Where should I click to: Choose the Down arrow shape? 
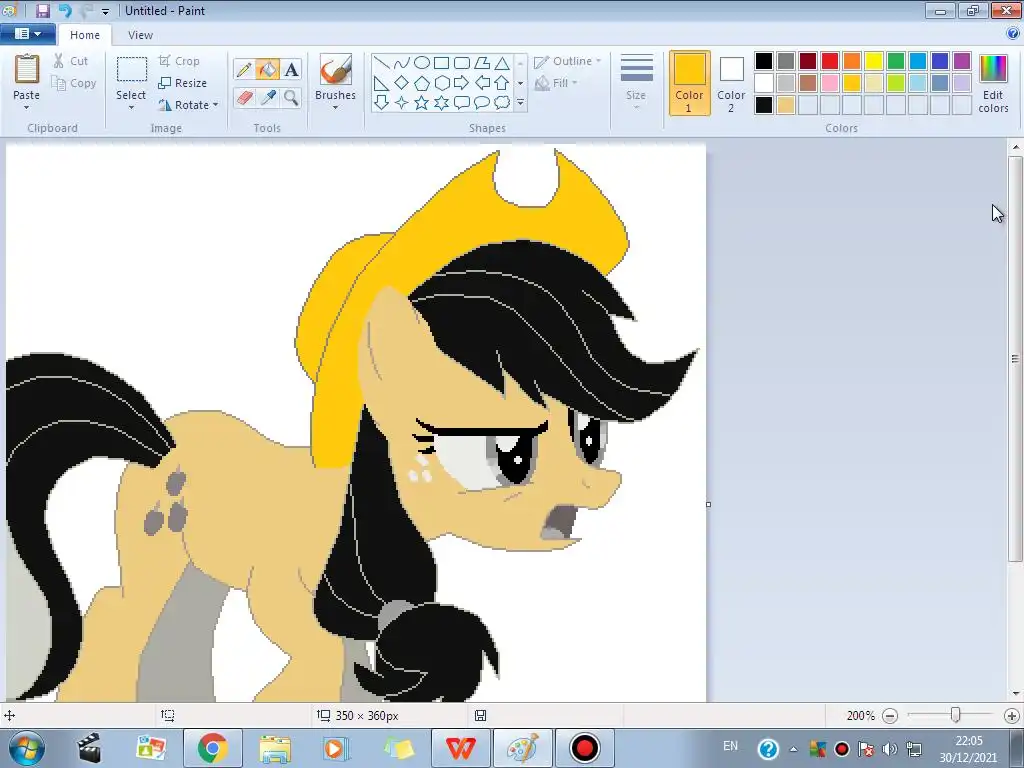pos(381,103)
